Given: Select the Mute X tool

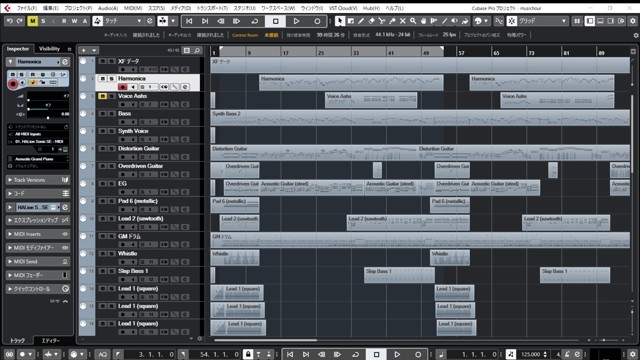Looking at the screenshot, I should (x=402, y=21).
